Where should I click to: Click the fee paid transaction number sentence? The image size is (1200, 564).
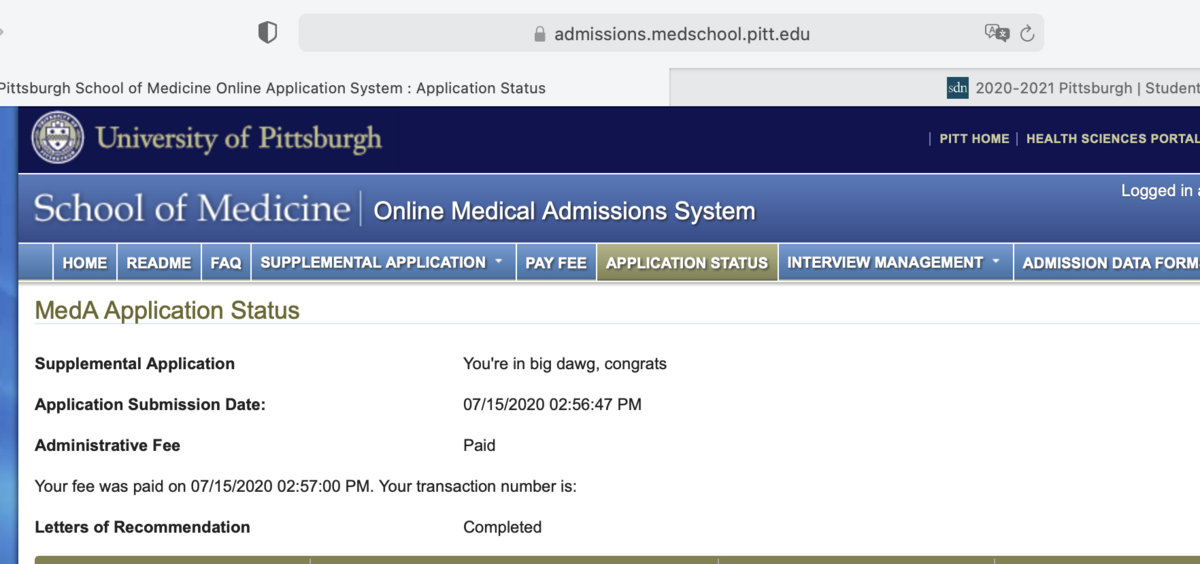[306, 487]
